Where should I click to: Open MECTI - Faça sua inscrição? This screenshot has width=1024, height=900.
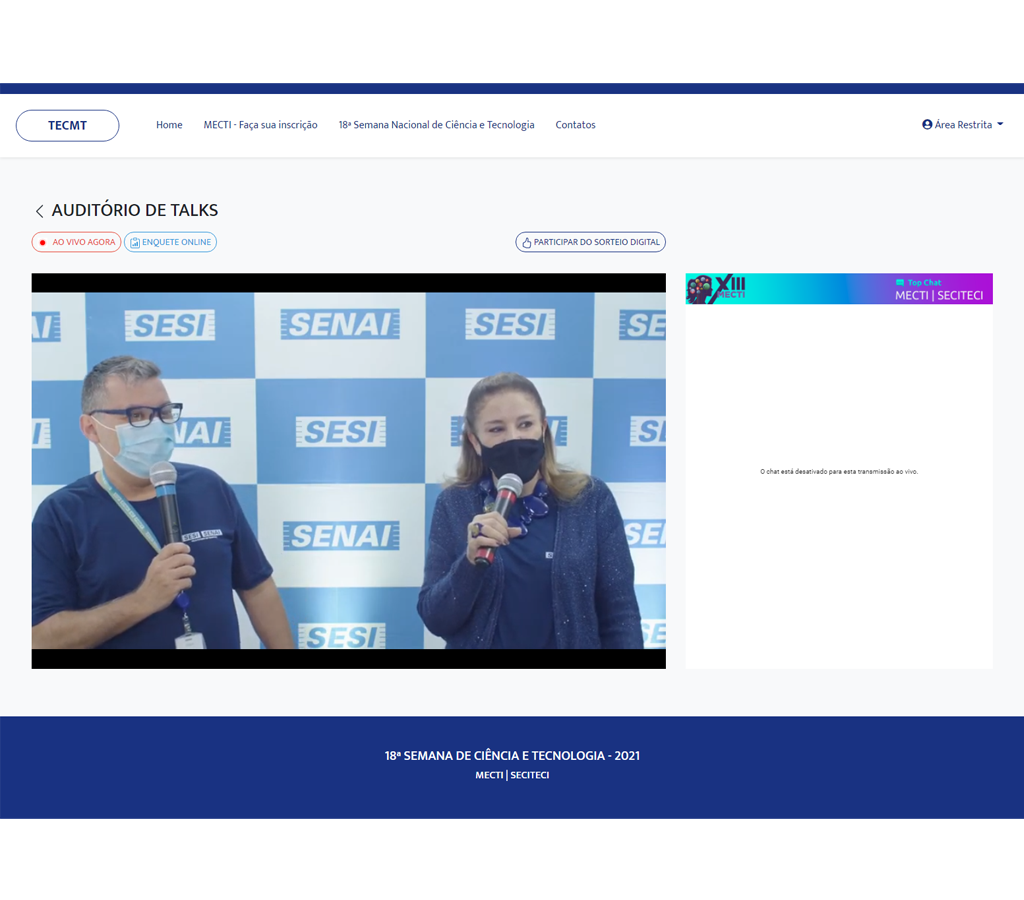[x=261, y=125]
